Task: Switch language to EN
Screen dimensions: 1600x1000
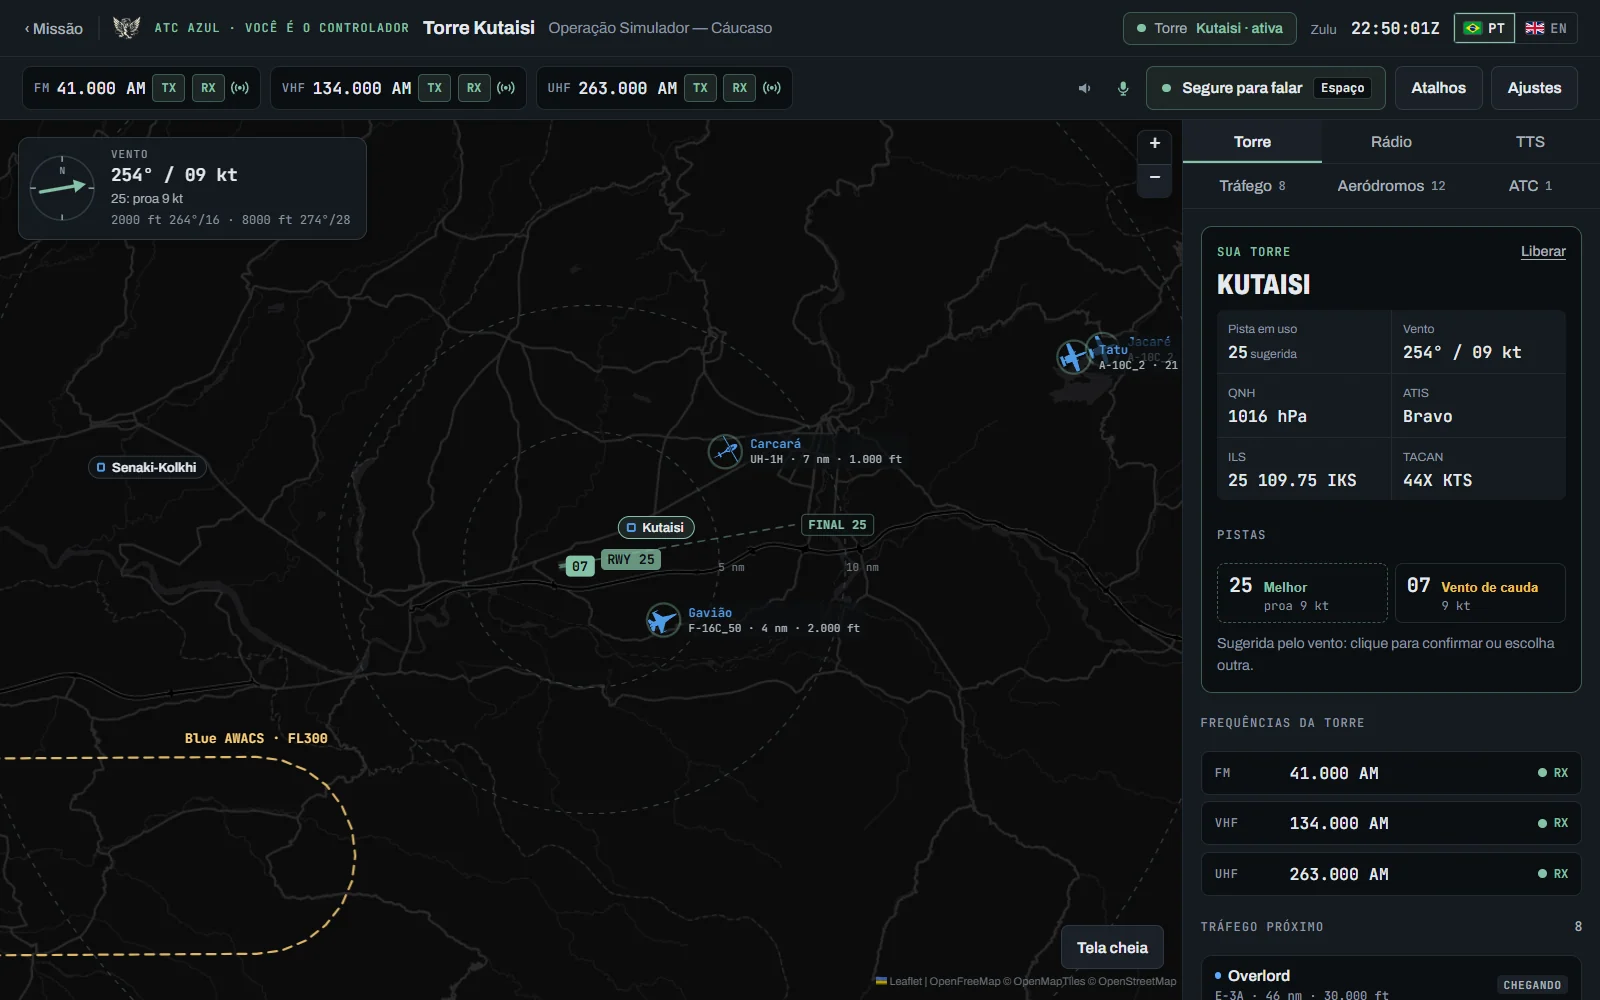Action: [1547, 28]
